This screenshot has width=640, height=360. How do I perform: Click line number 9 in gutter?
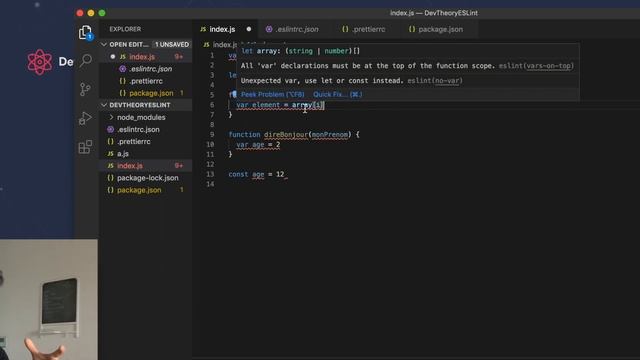coord(212,135)
